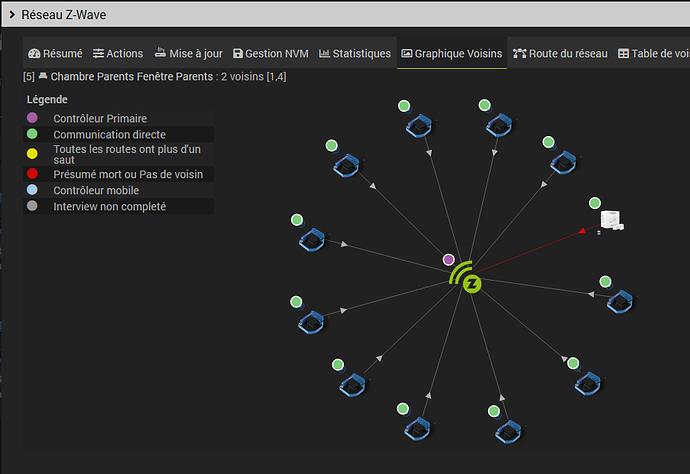
Task: Click the 'Contrôleur mobile' legend label
Action: tap(96, 190)
